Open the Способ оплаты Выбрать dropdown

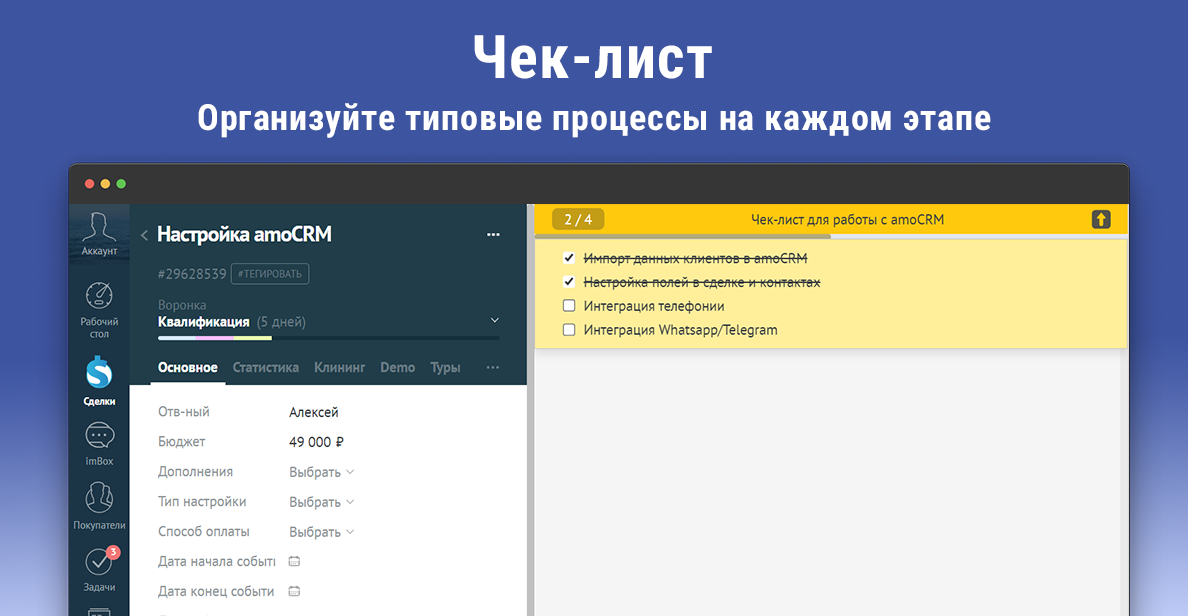321,532
